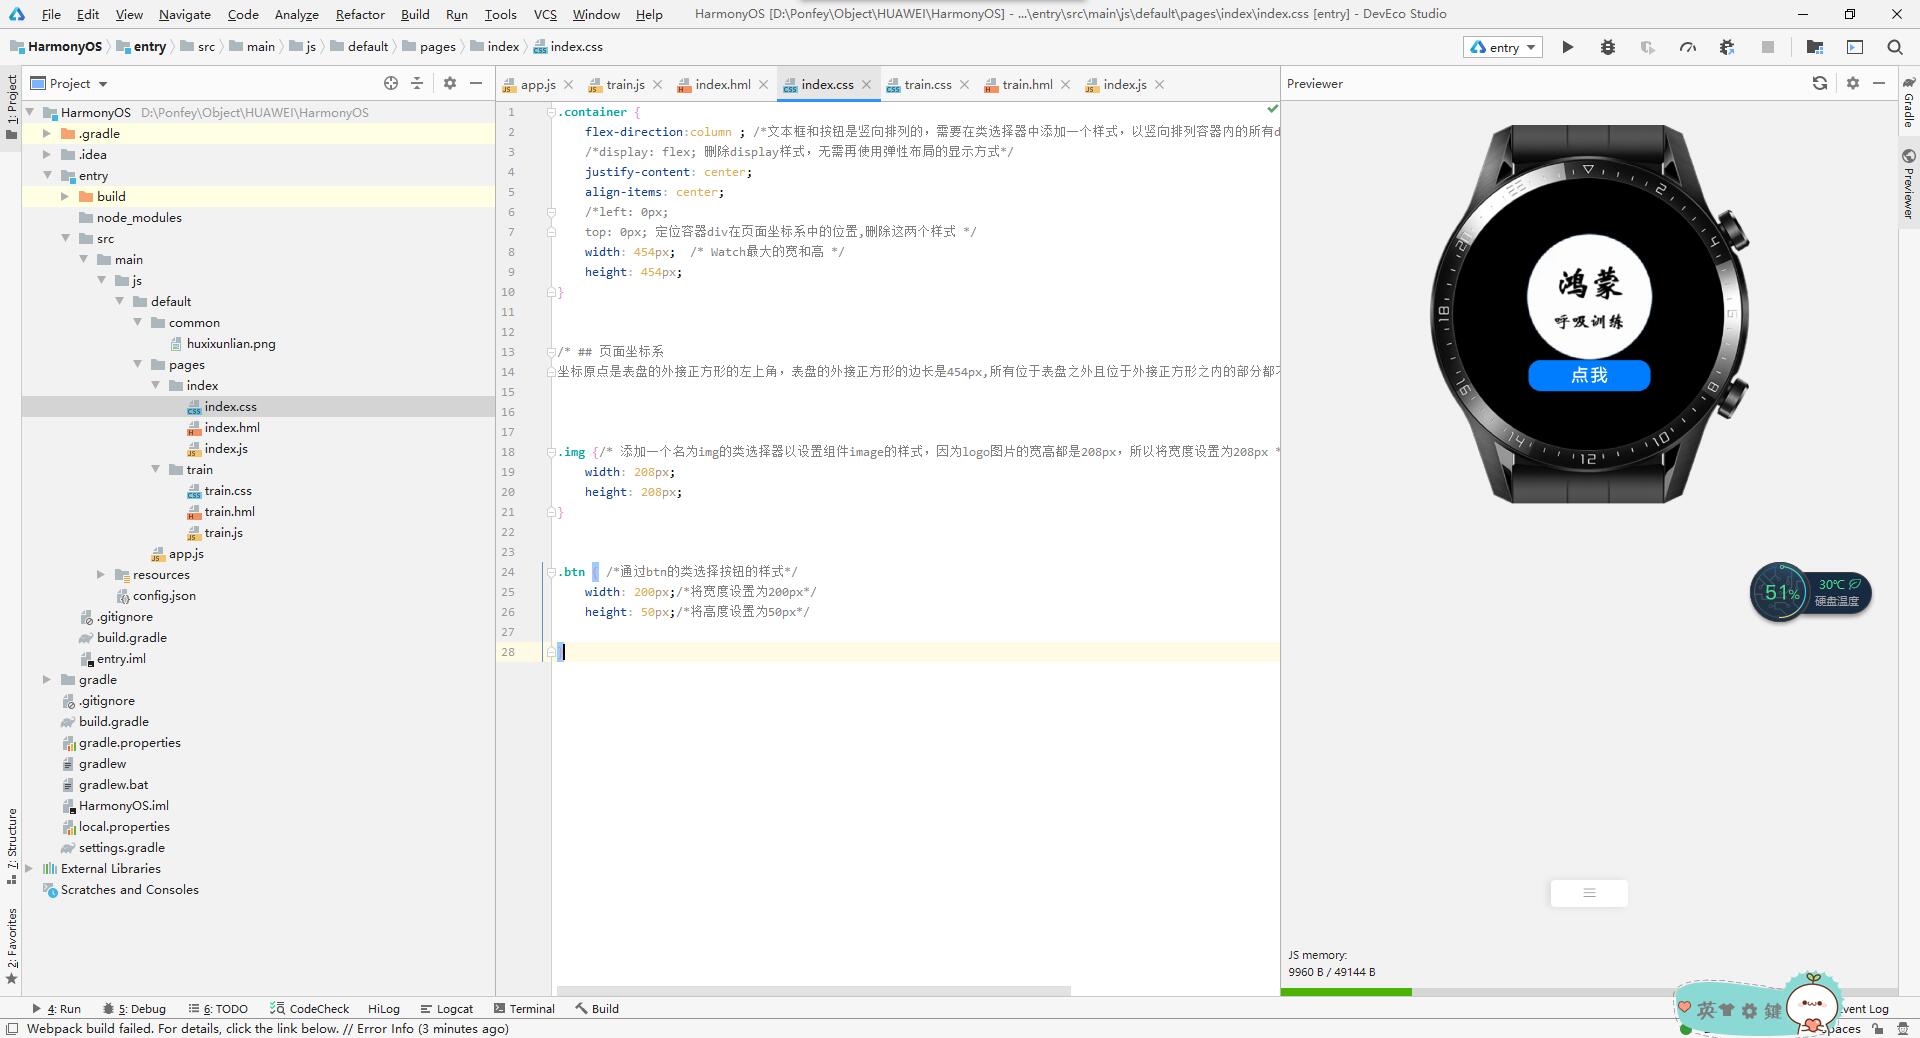Open the Navigate menu
1920x1038 pixels.
(x=184, y=14)
